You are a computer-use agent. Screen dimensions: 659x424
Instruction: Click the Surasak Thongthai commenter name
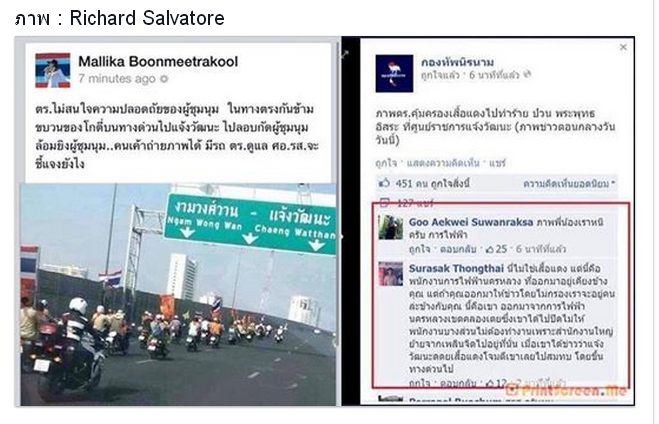click(456, 268)
